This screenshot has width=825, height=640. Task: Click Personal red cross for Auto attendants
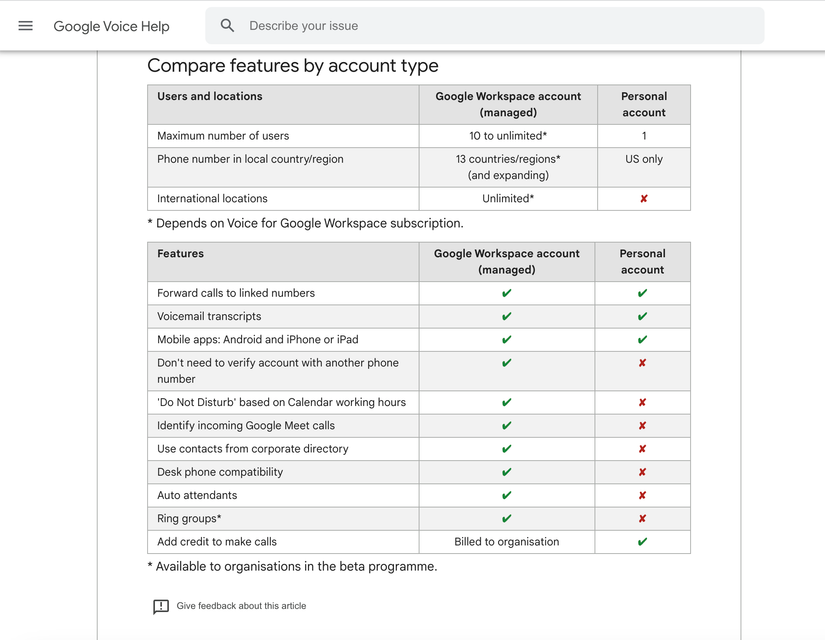642,495
